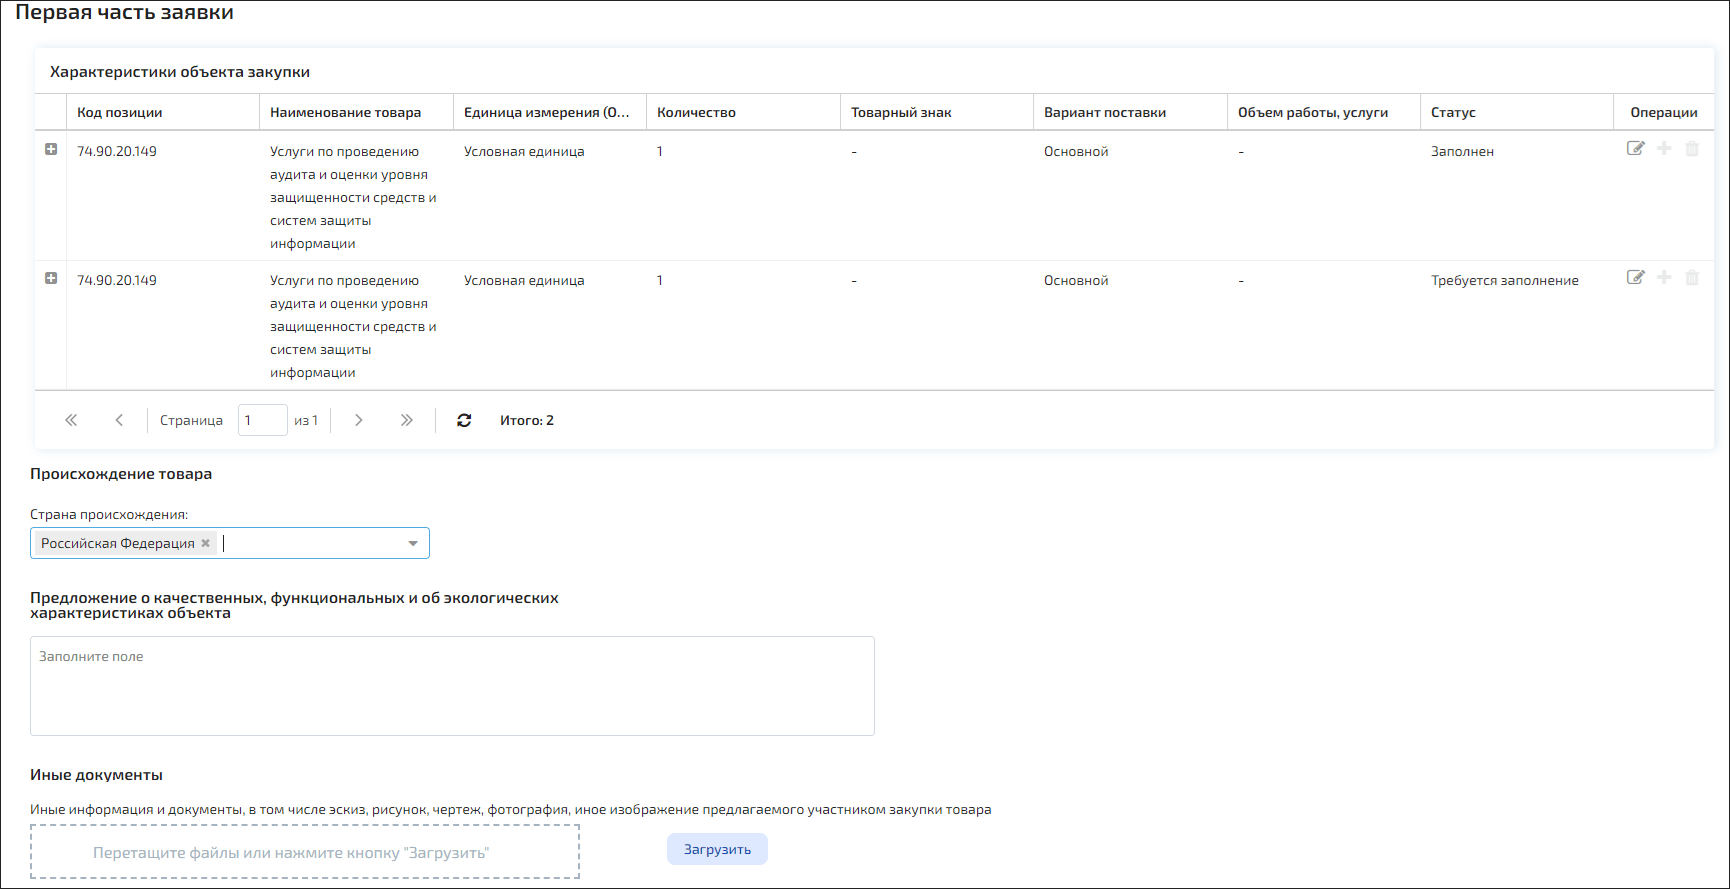Image resolution: width=1730 pixels, height=889 pixels.
Task: Click the Операции column header
Action: pos(1664,112)
